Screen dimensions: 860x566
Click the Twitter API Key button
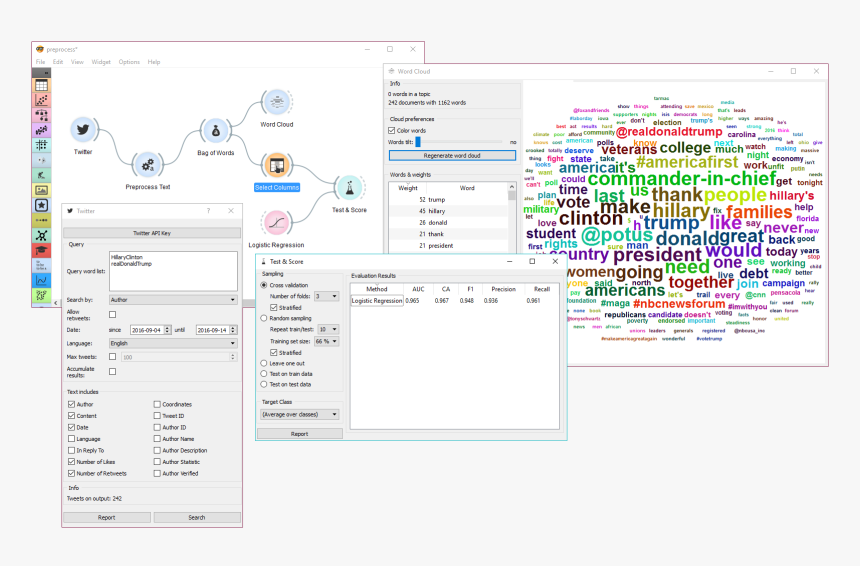click(152, 233)
